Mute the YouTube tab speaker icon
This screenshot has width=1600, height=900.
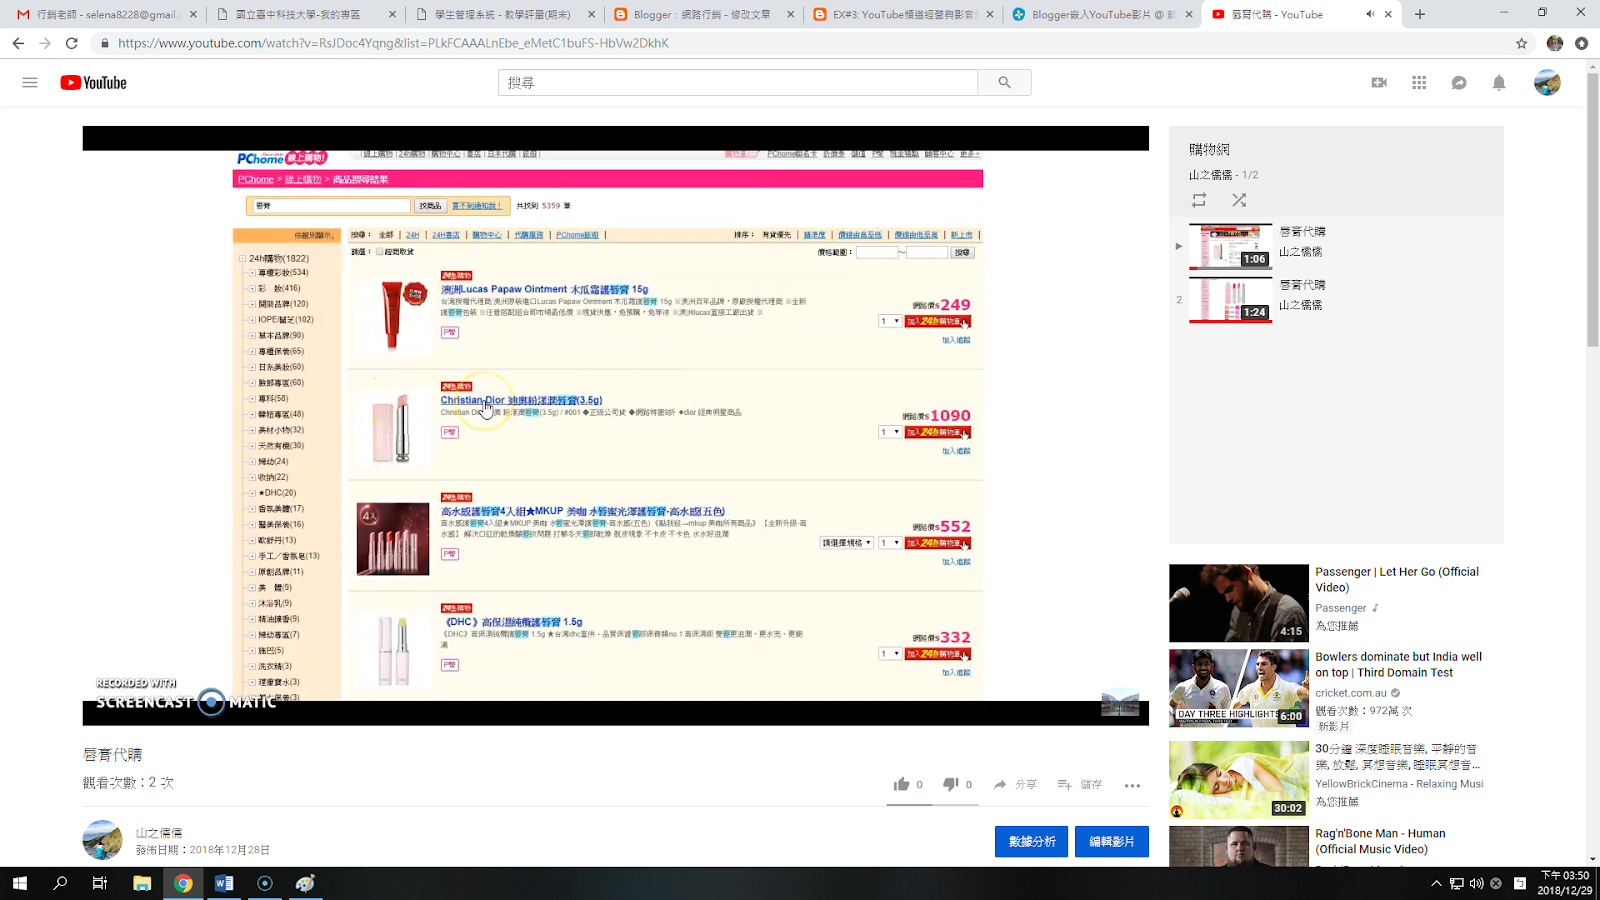pos(1370,14)
